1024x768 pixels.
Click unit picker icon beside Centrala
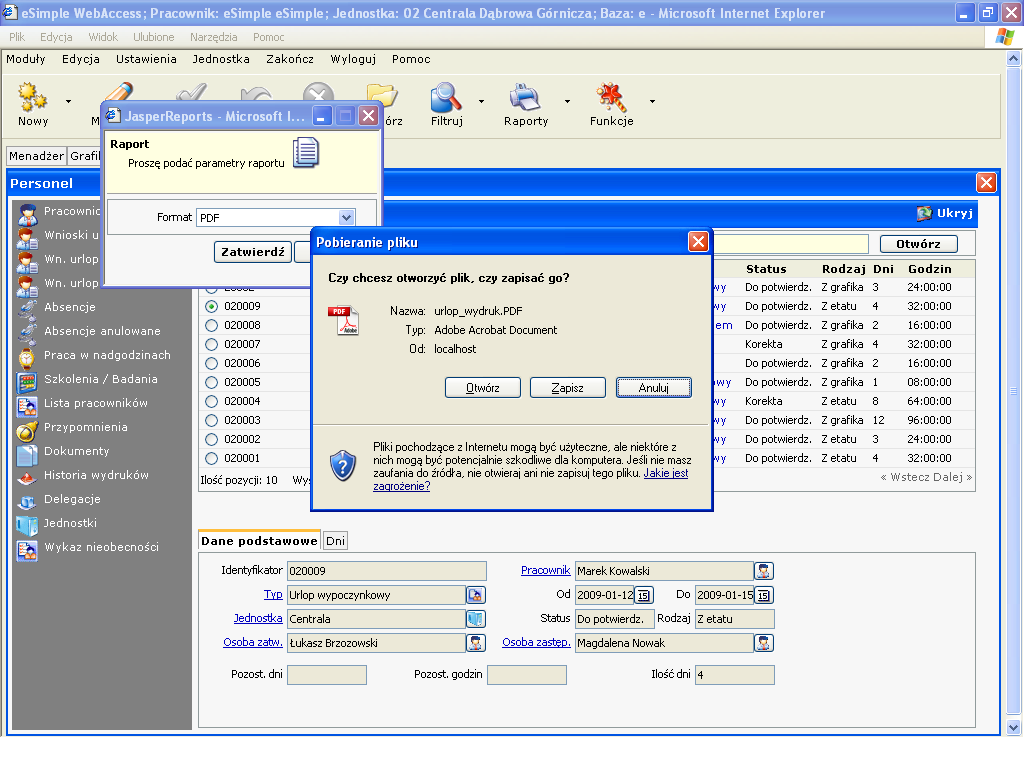click(475, 618)
